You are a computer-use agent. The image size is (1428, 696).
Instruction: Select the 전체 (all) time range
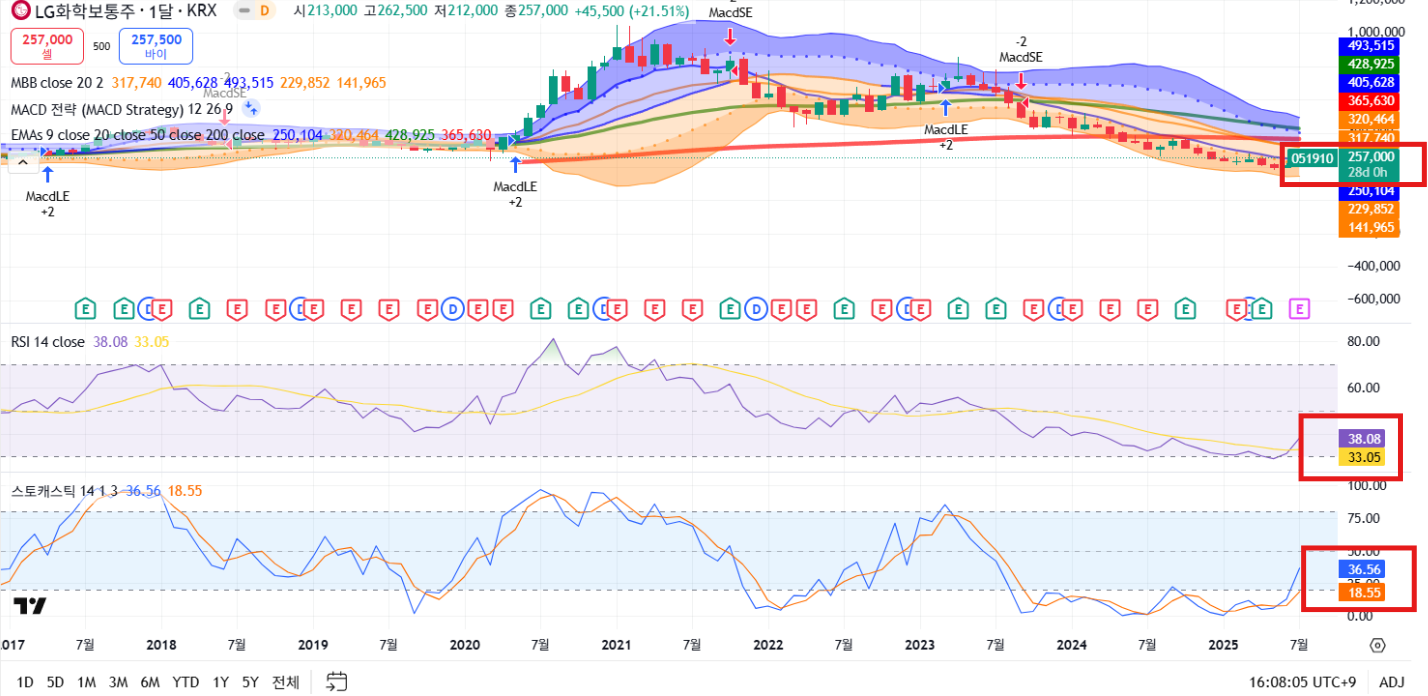tap(285, 682)
